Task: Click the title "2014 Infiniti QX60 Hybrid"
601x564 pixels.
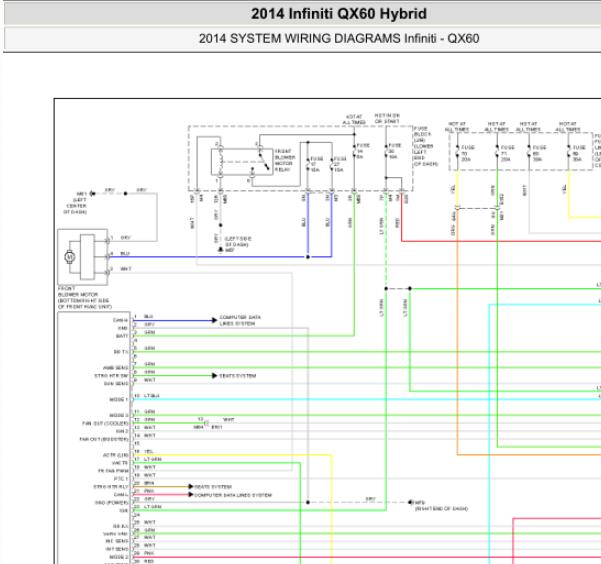Action: 339,14
